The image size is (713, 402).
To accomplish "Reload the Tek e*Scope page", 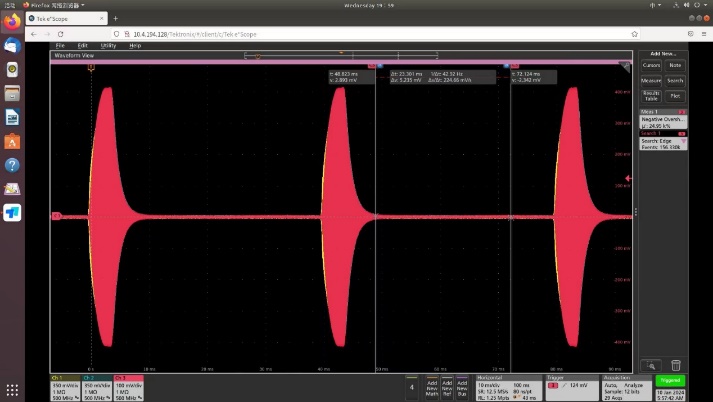I will 60,33.
